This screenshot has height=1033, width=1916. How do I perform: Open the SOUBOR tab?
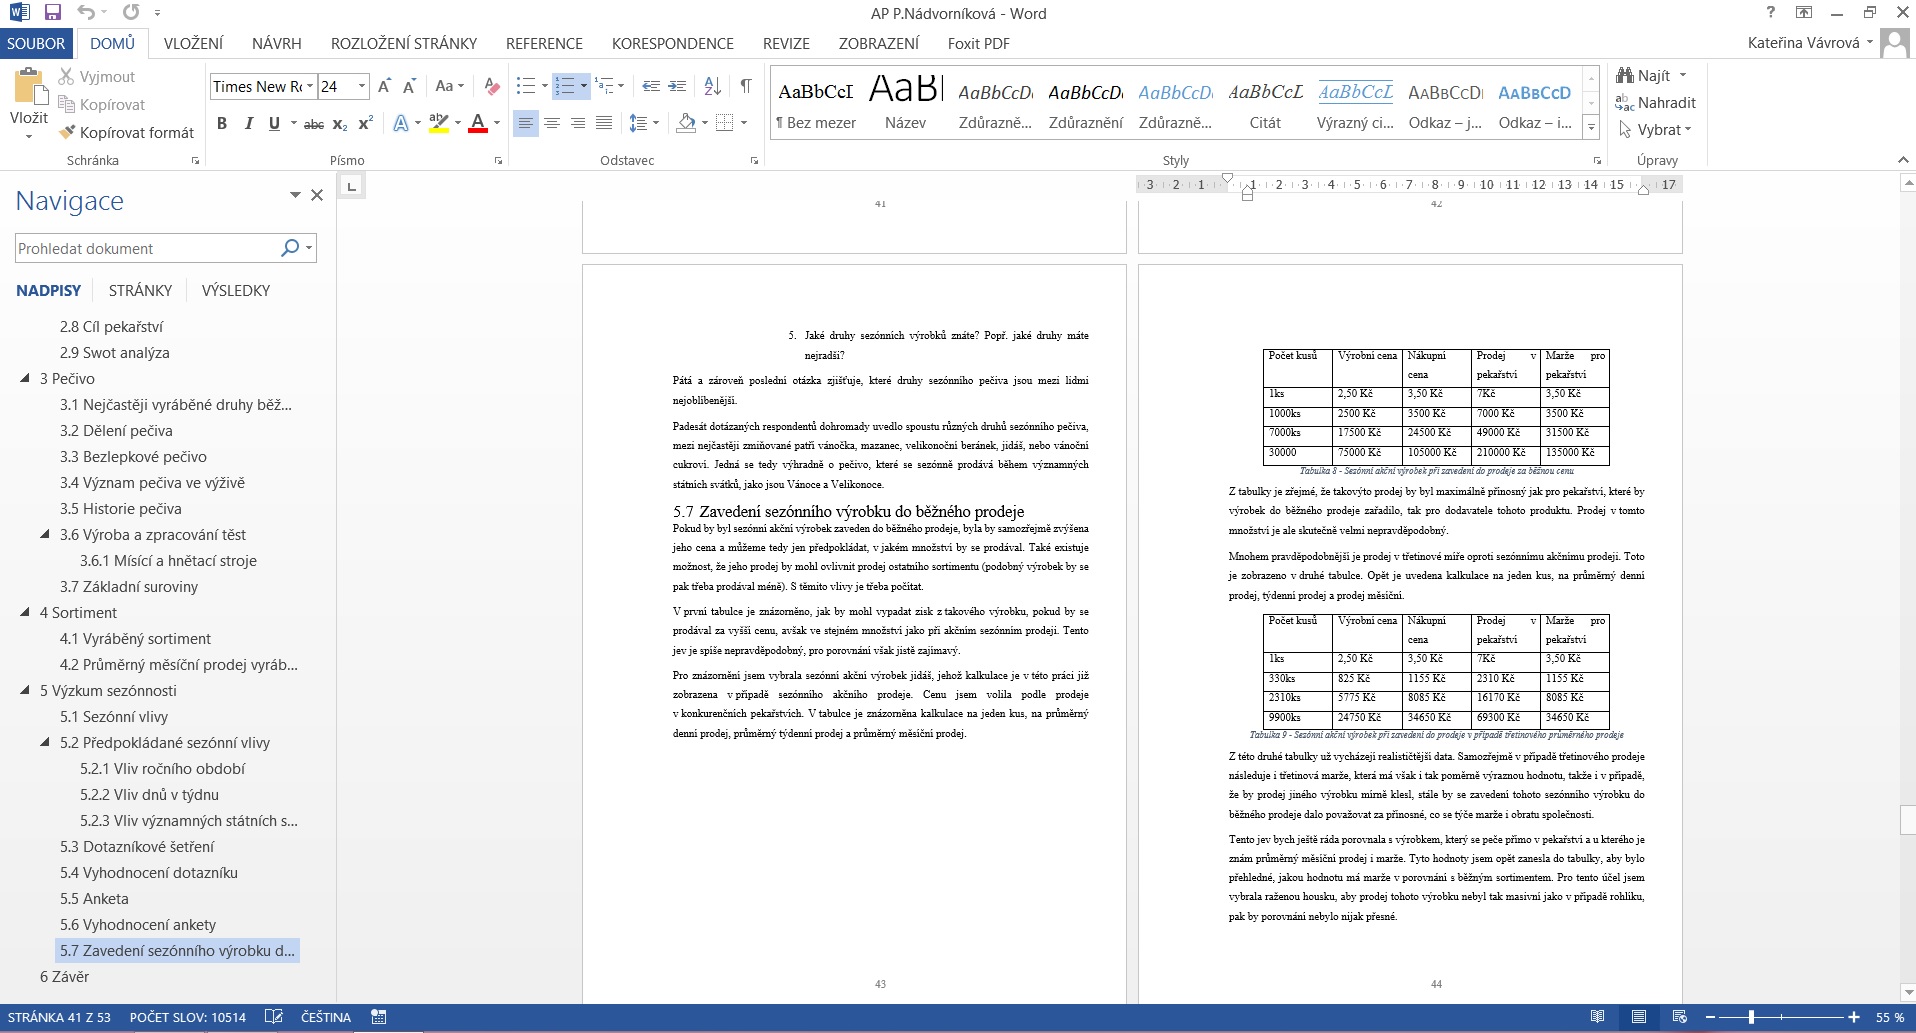coord(36,43)
